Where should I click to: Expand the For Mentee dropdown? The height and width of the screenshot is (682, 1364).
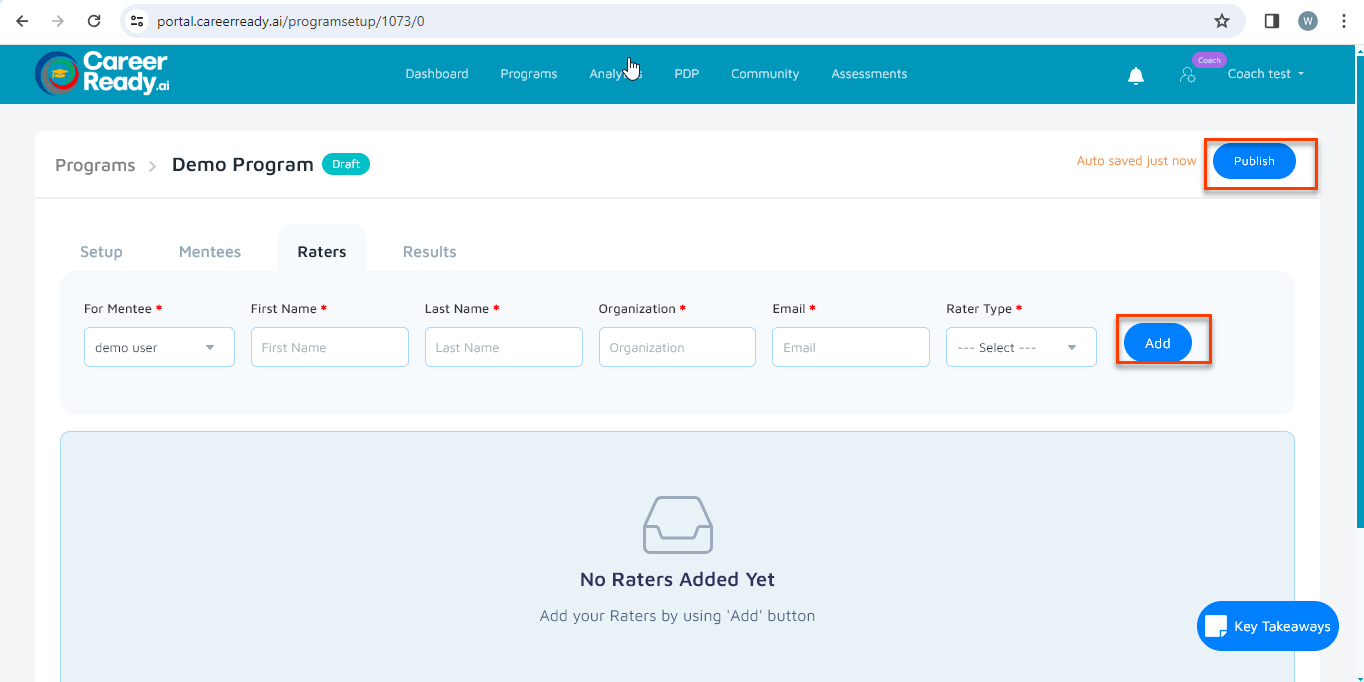[159, 347]
